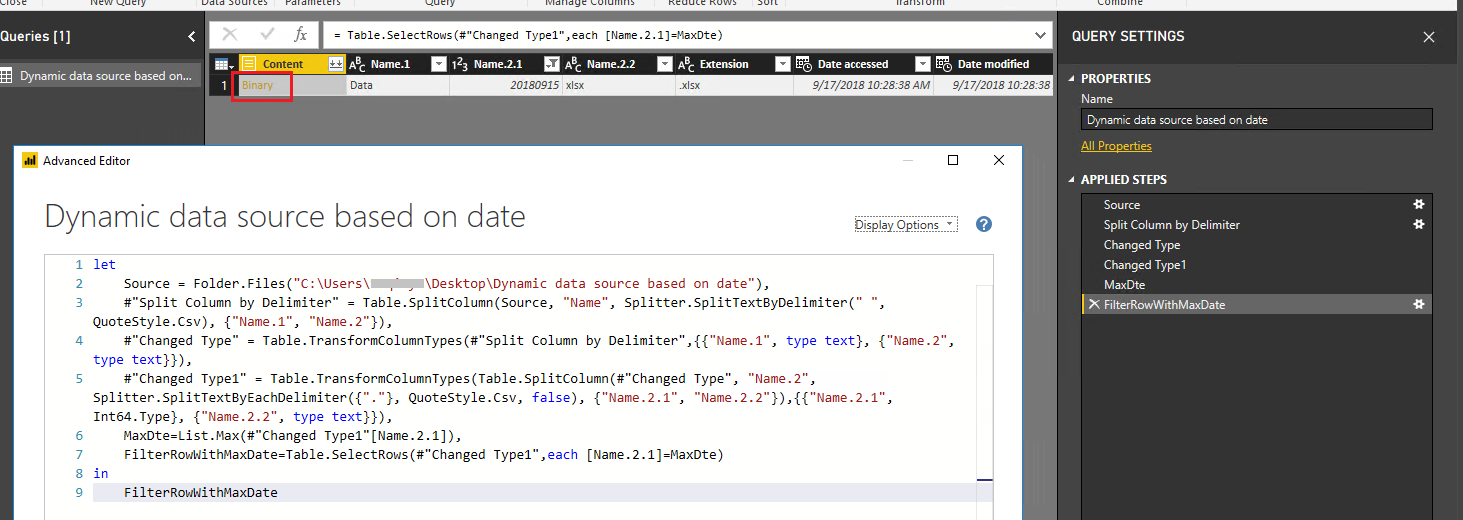Click the Date modified datetime type icon

[x=944, y=64]
